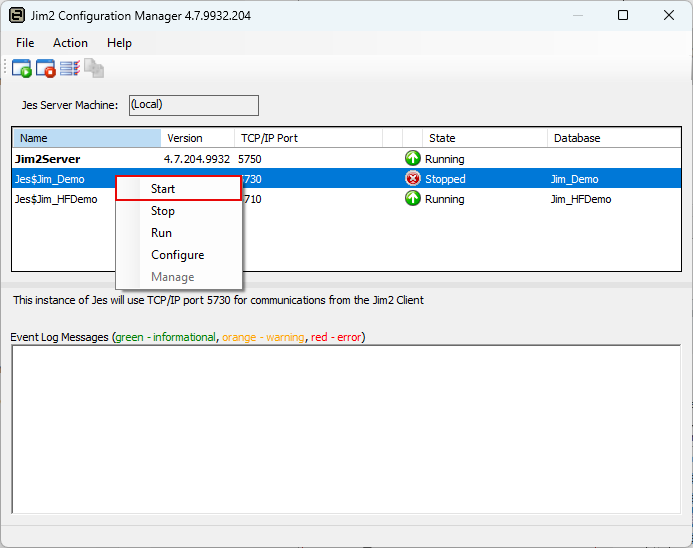Click the Jes Server Machine field

[x=194, y=105]
